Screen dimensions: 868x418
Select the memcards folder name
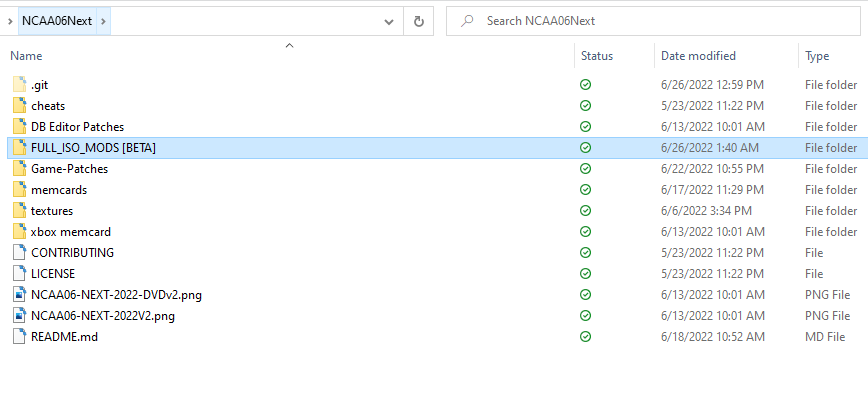click(x=59, y=190)
